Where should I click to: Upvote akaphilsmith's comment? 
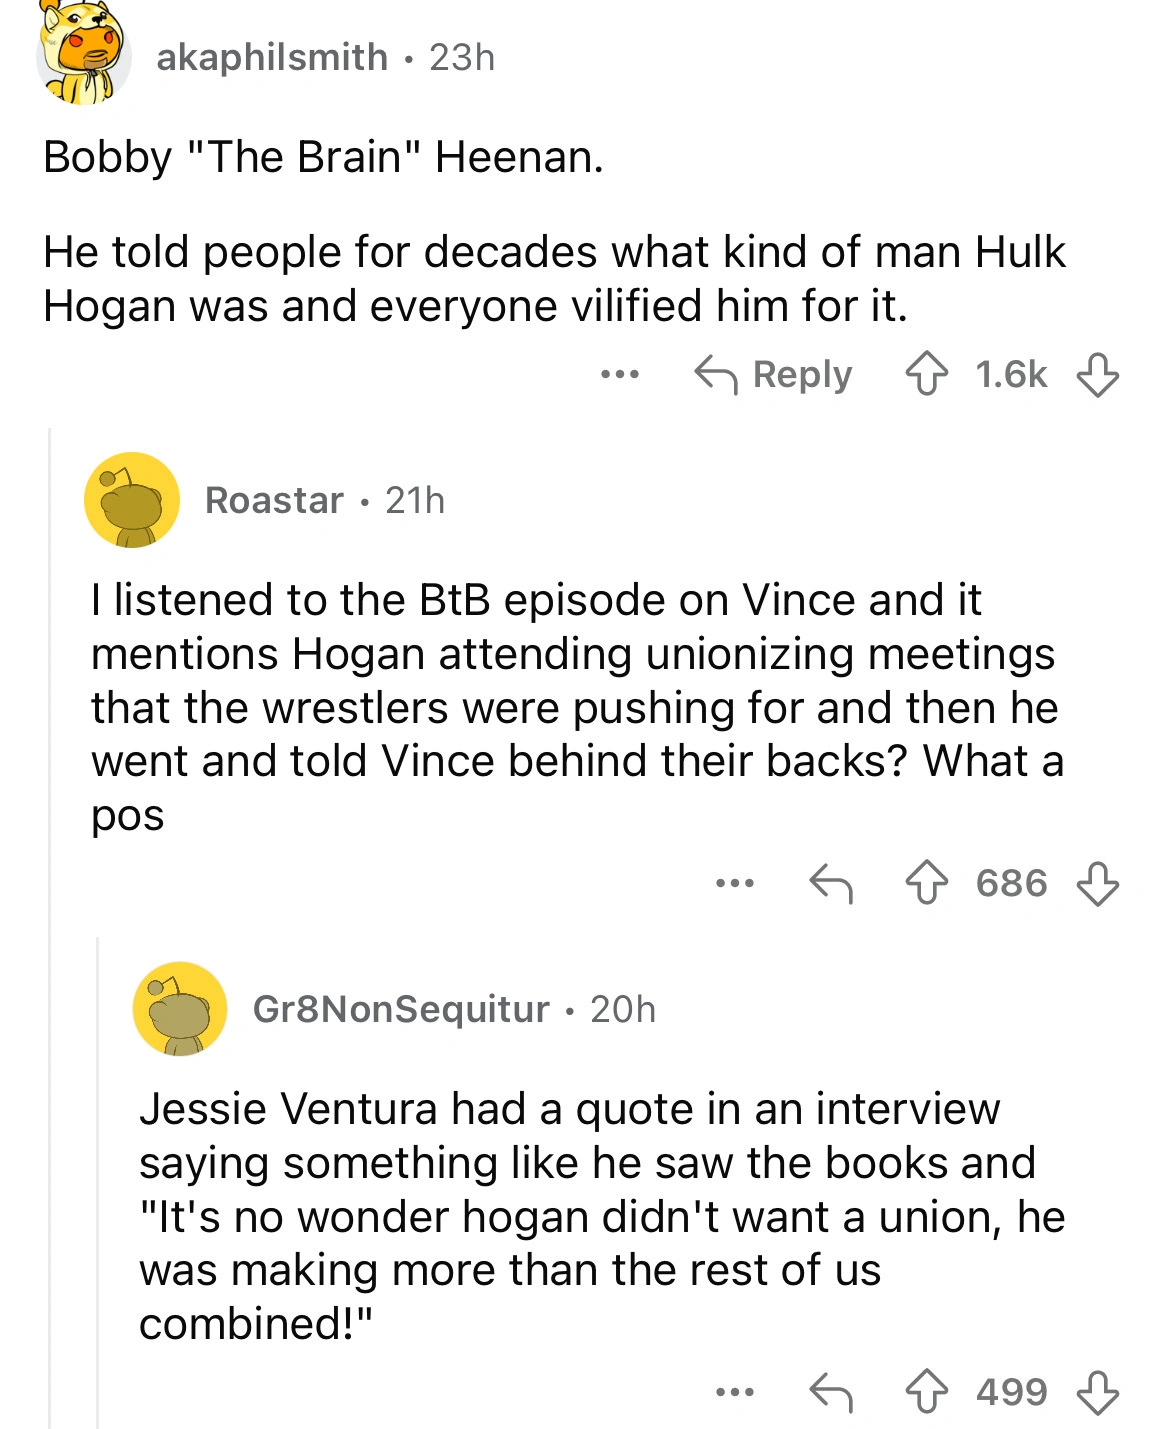click(x=926, y=375)
